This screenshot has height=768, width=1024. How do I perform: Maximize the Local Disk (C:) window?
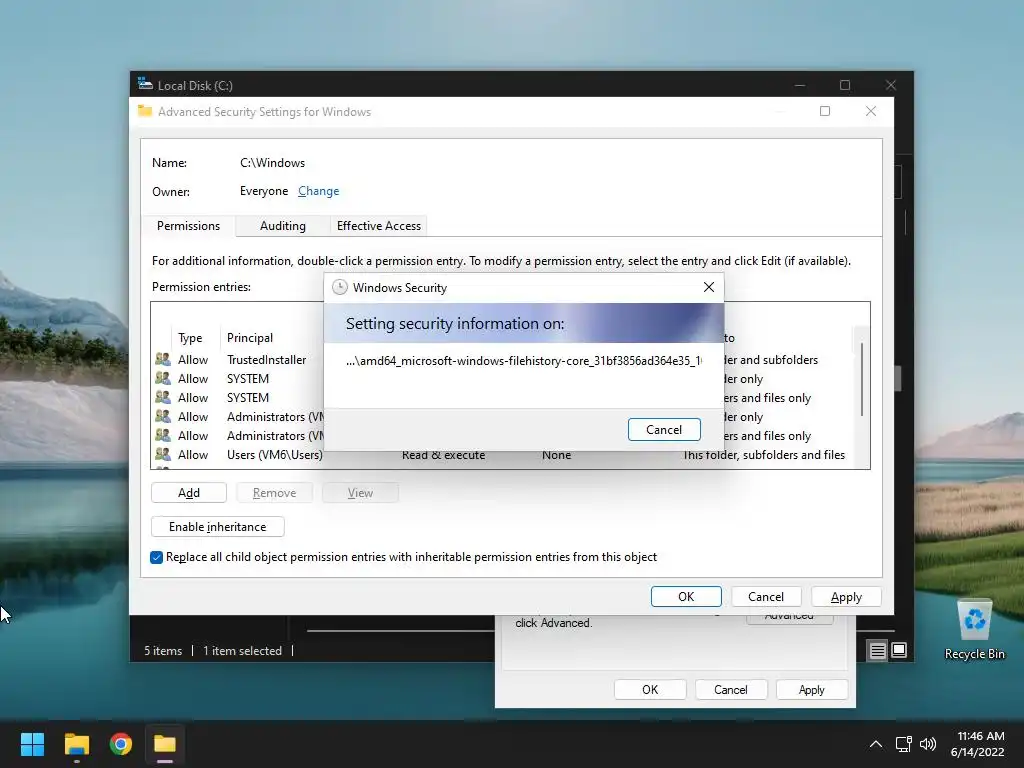[844, 85]
